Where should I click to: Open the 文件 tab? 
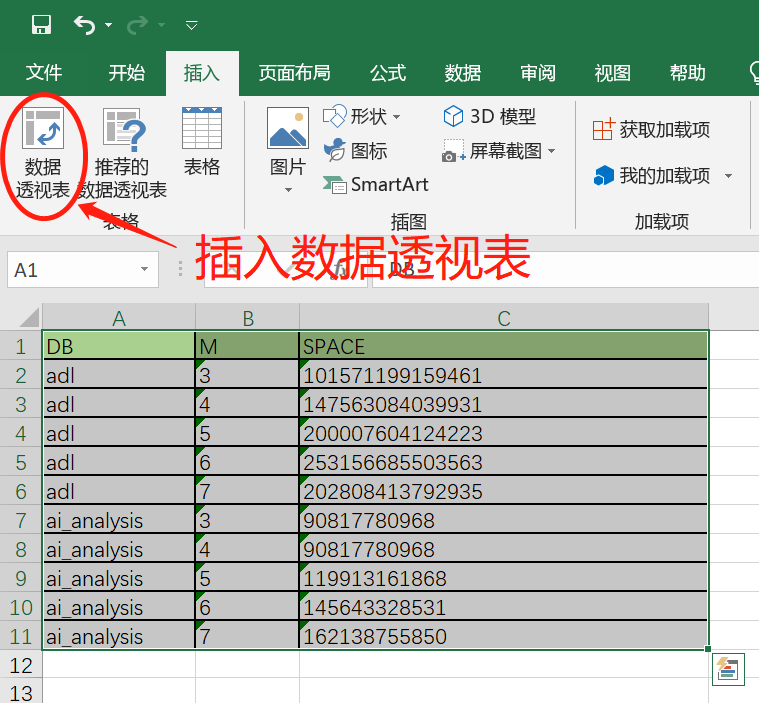pyautogui.click(x=44, y=73)
